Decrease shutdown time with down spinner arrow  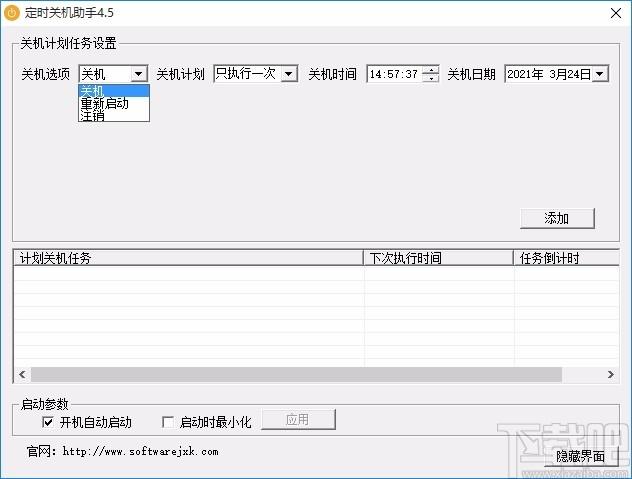tap(431, 78)
